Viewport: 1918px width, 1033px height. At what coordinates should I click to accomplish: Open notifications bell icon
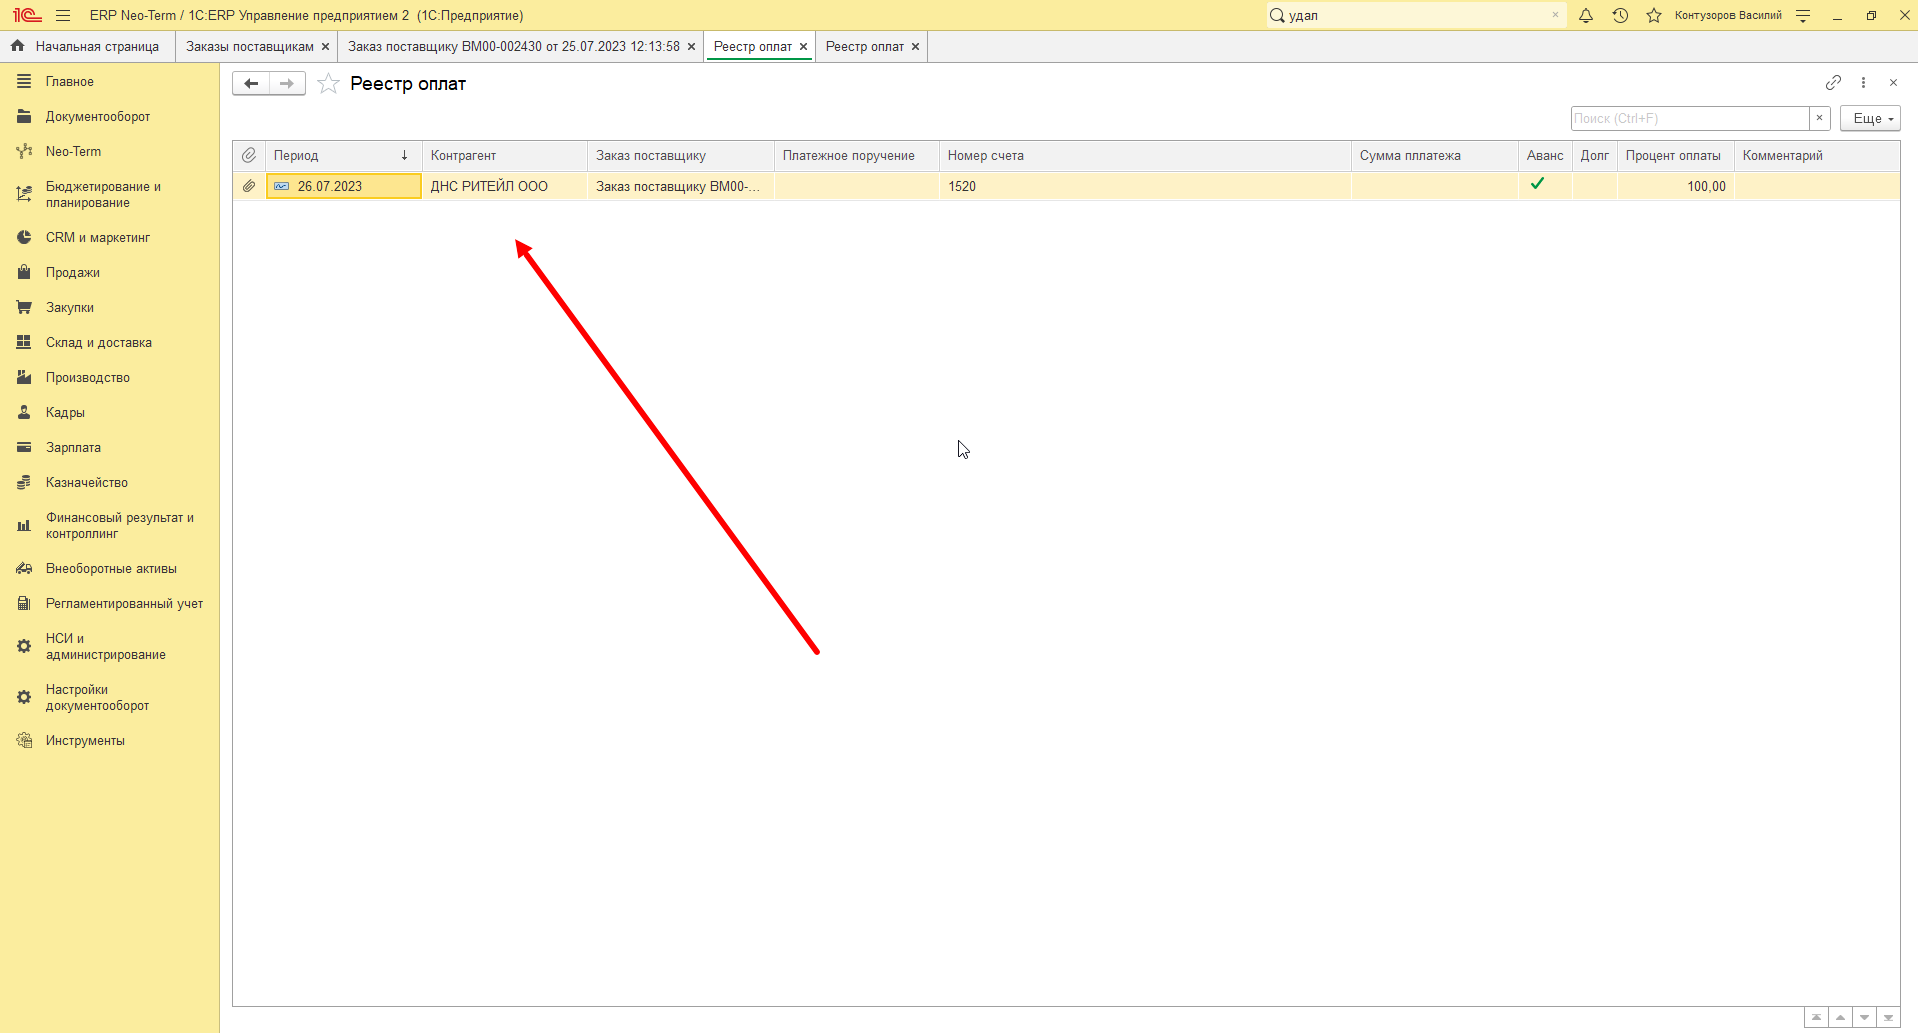tap(1586, 15)
